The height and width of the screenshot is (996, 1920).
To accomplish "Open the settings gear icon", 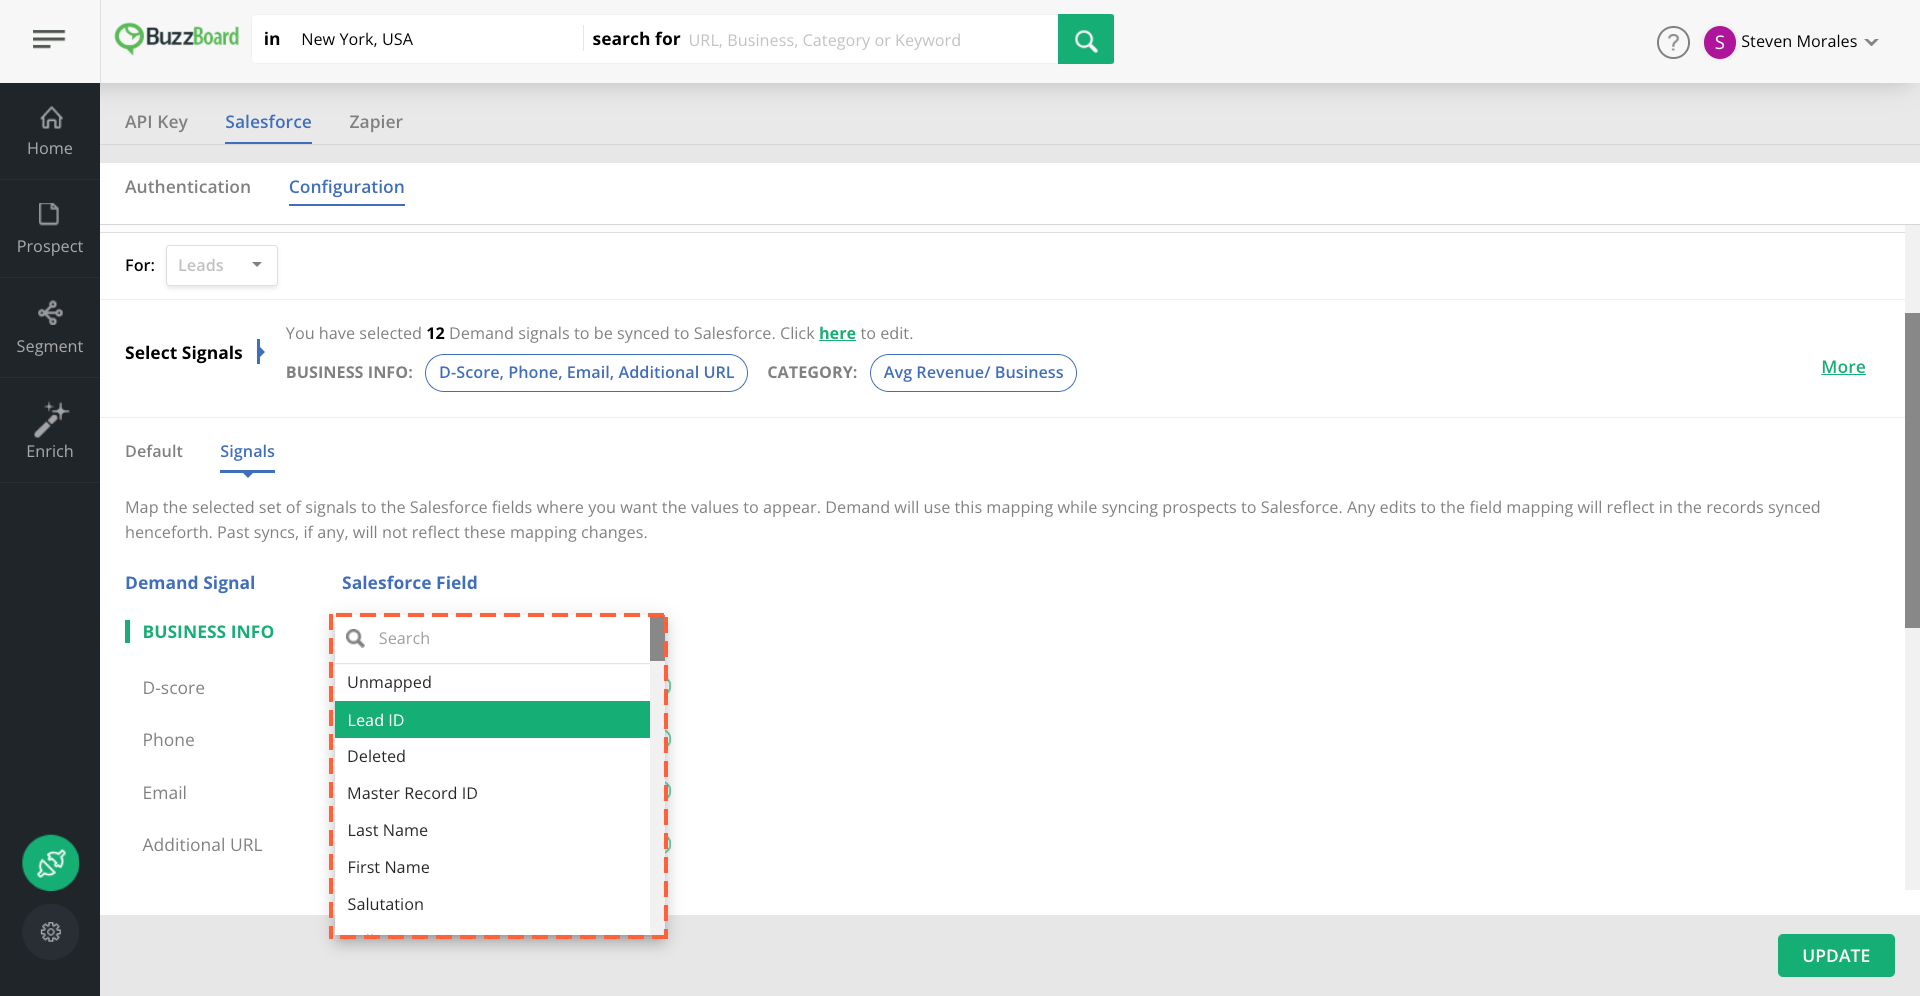I will (x=51, y=932).
